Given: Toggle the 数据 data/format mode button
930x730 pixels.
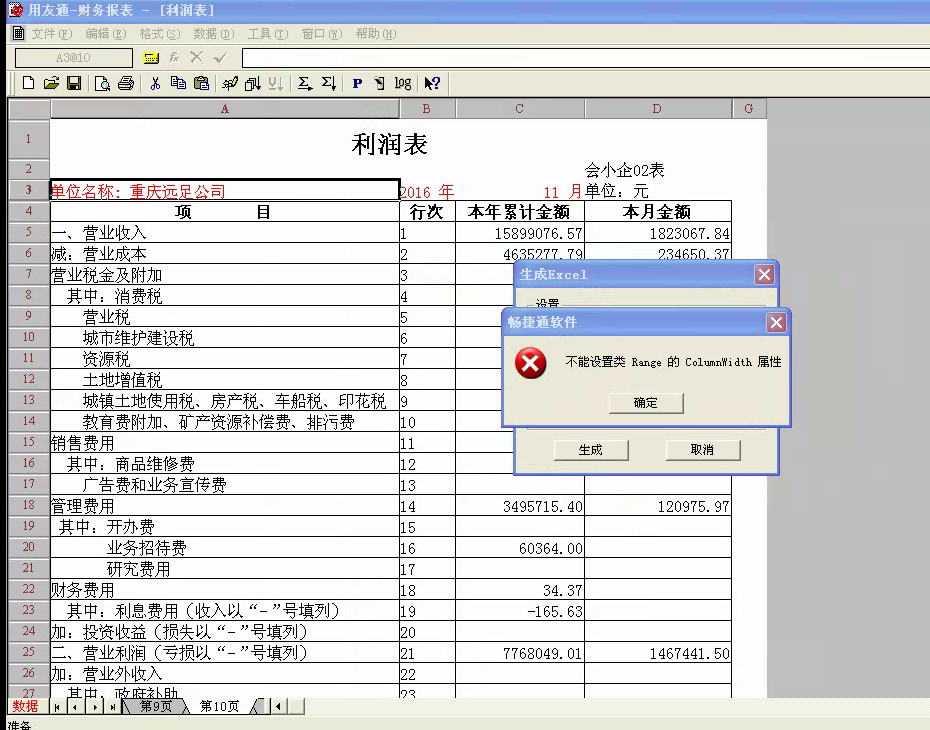Looking at the screenshot, I should tap(25, 706).
